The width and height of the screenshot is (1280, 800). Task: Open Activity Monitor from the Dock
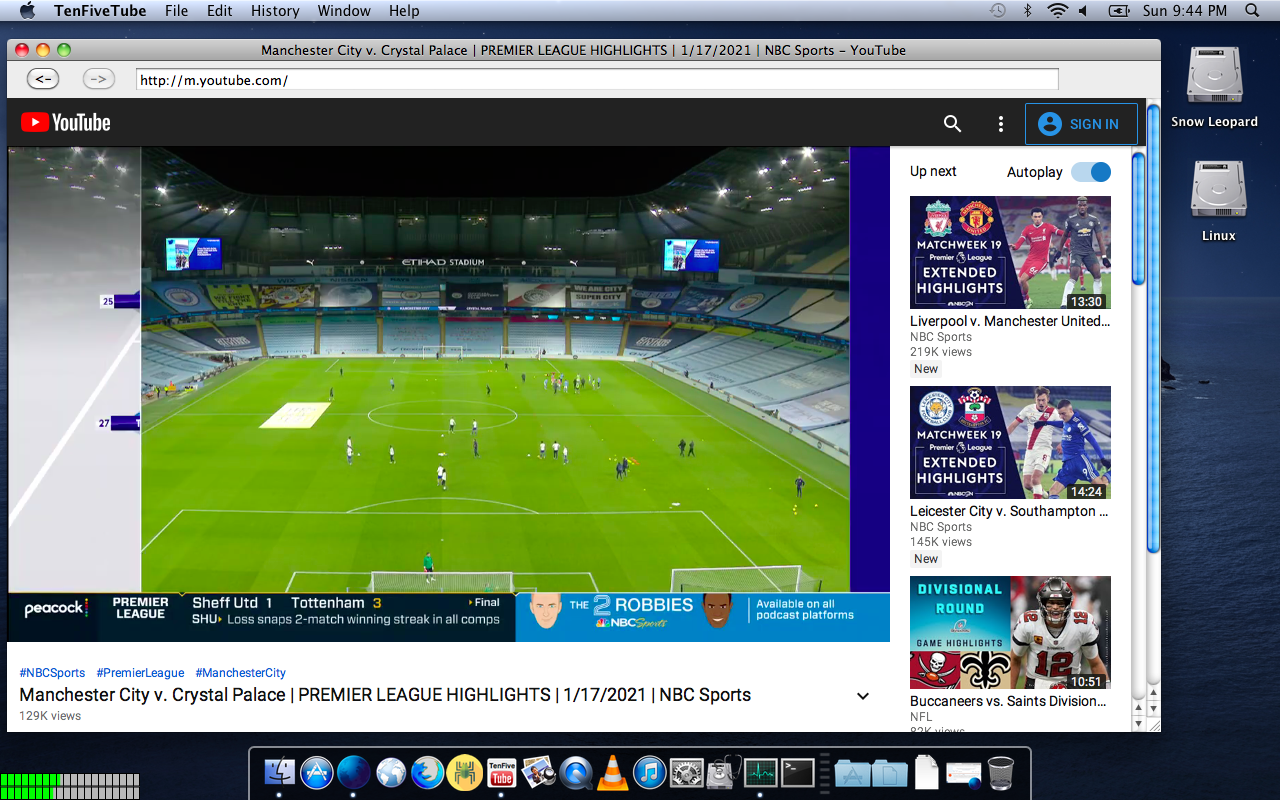[760, 772]
